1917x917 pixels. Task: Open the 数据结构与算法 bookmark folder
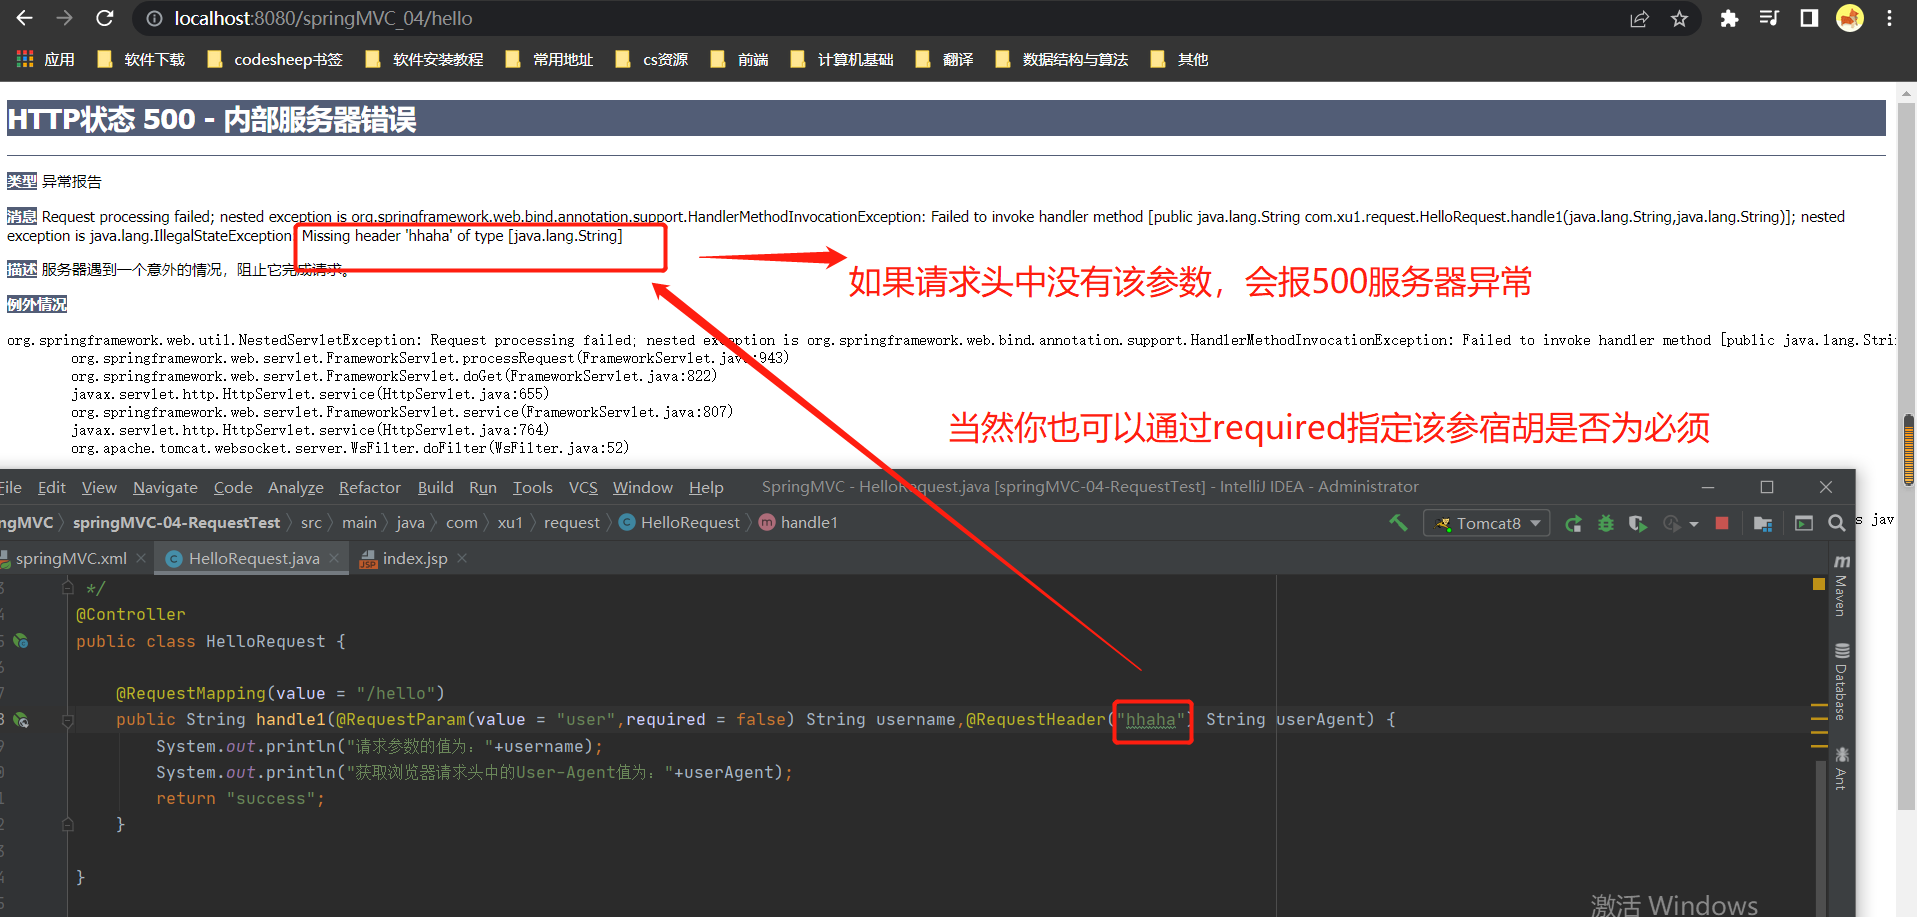click(x=1061, y=59)
